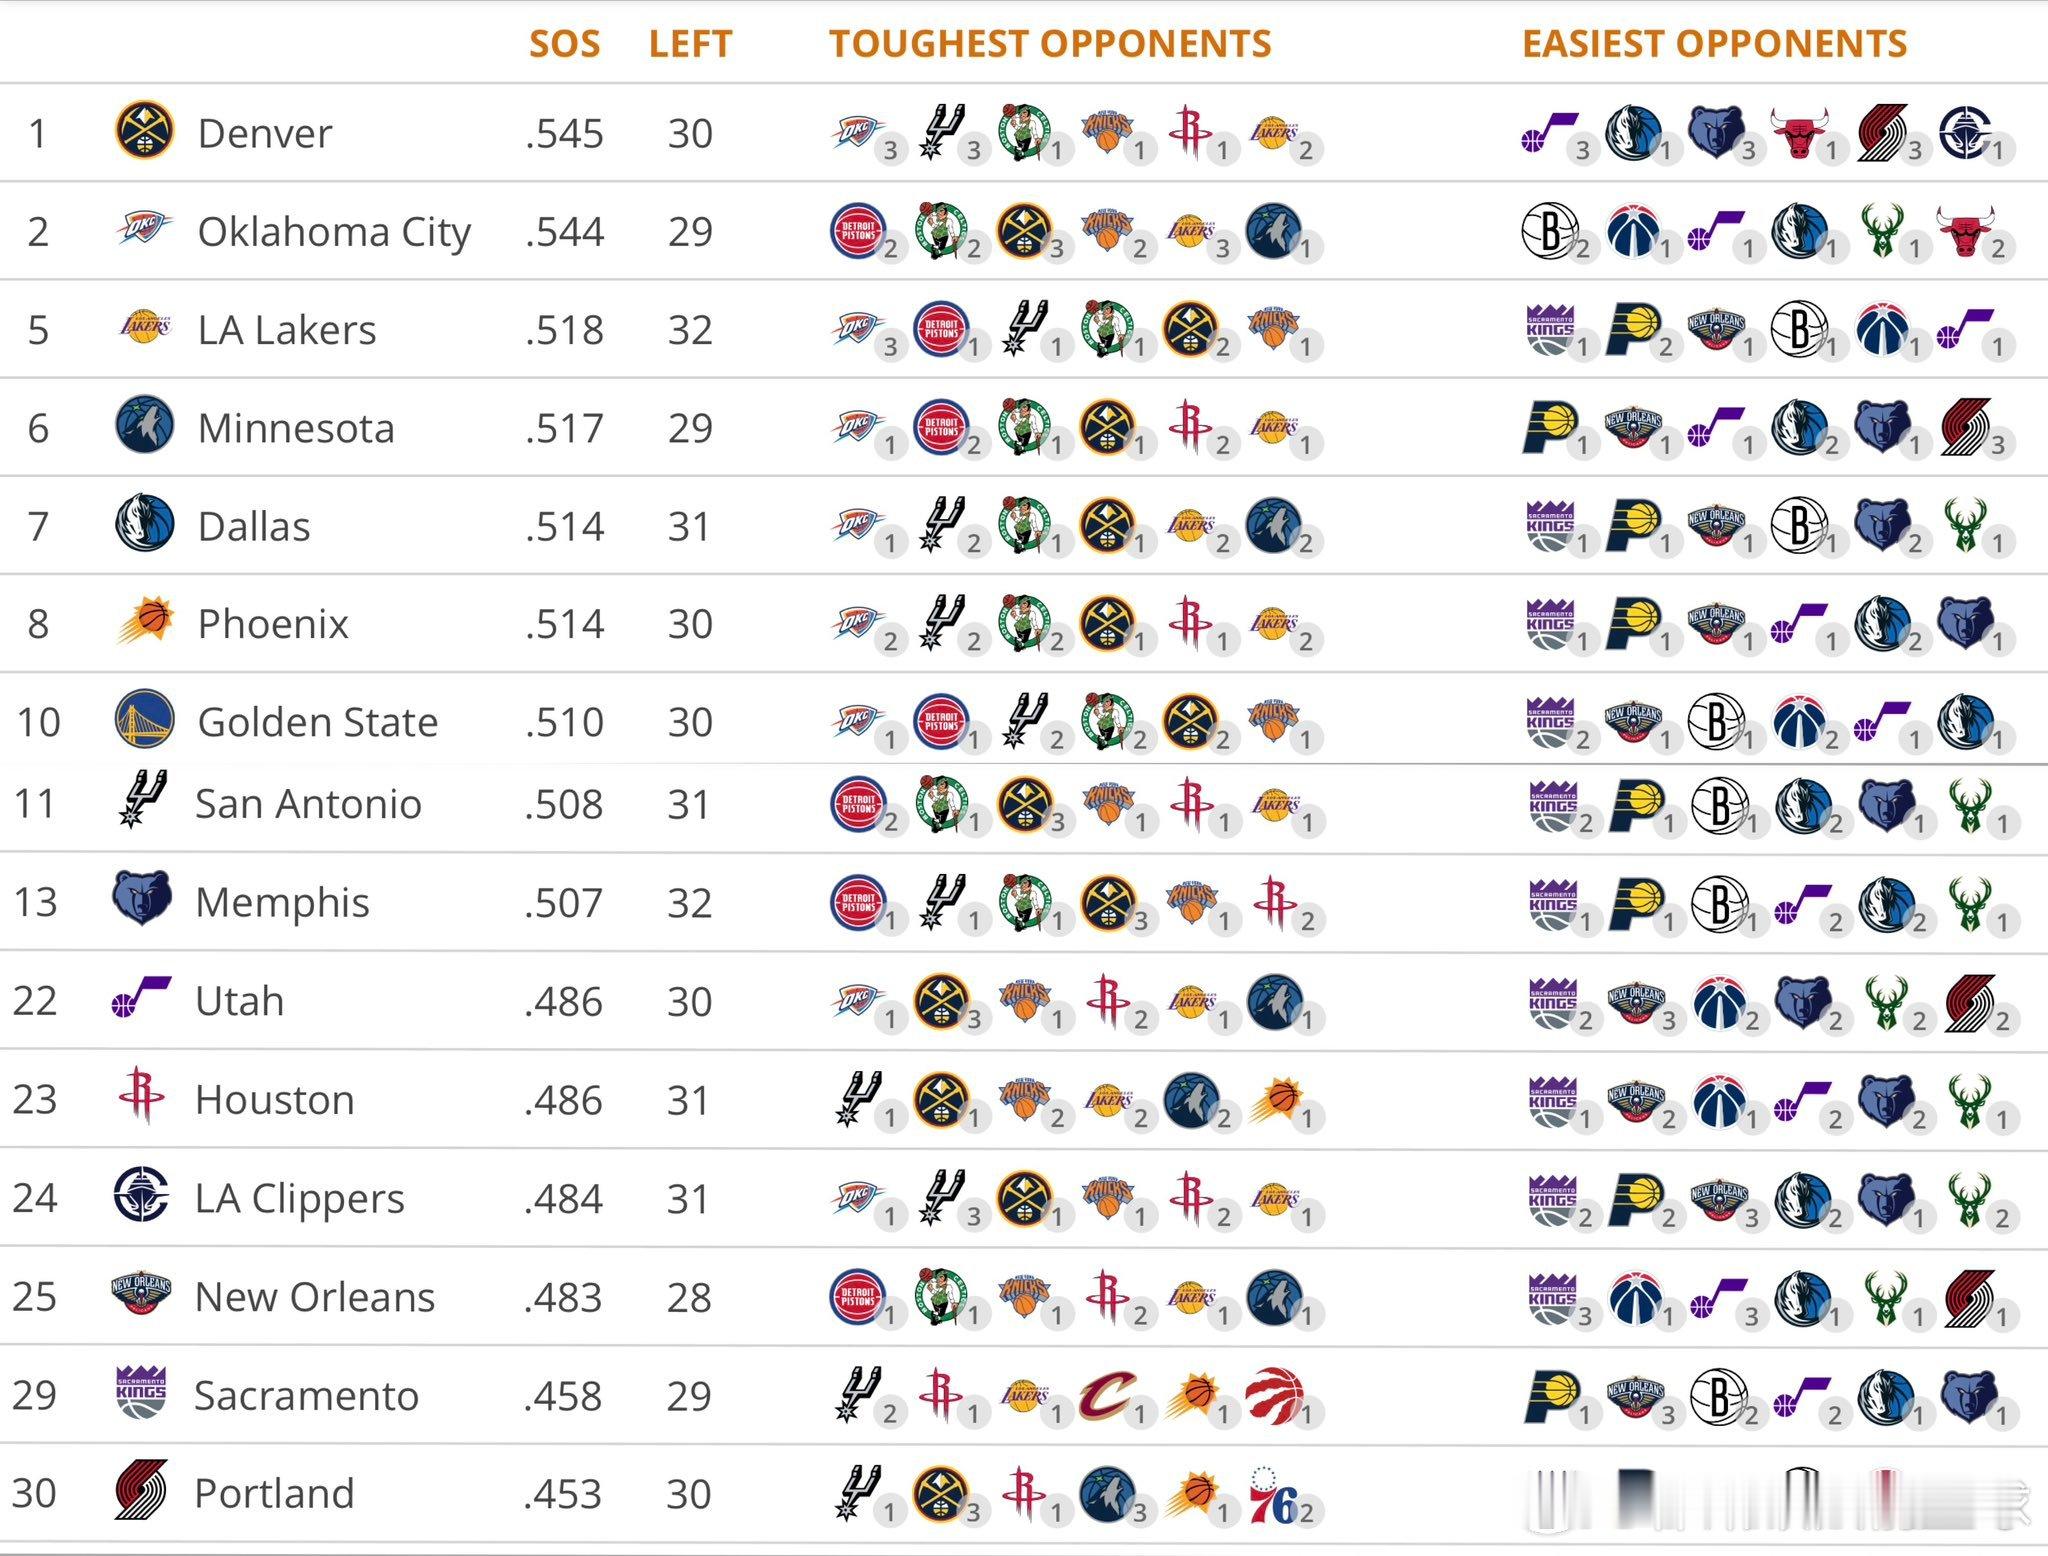Open the Houston team name link
This screenshot has height=1556, width=2048.
click(x=275, y=1099)
